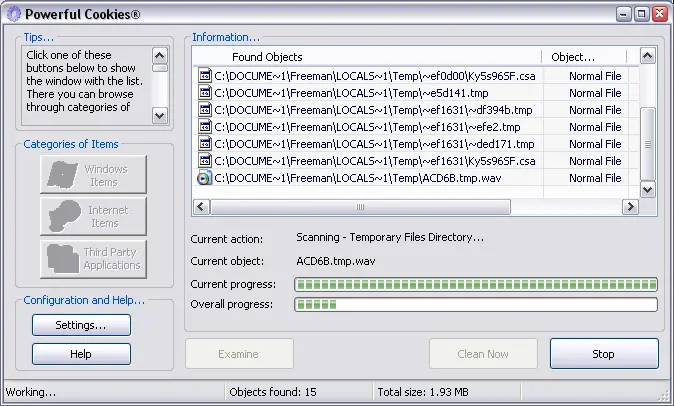Click media icon of ACD6B.tmp.wav row
The image size is (674, 406).
tap(205, 178)
